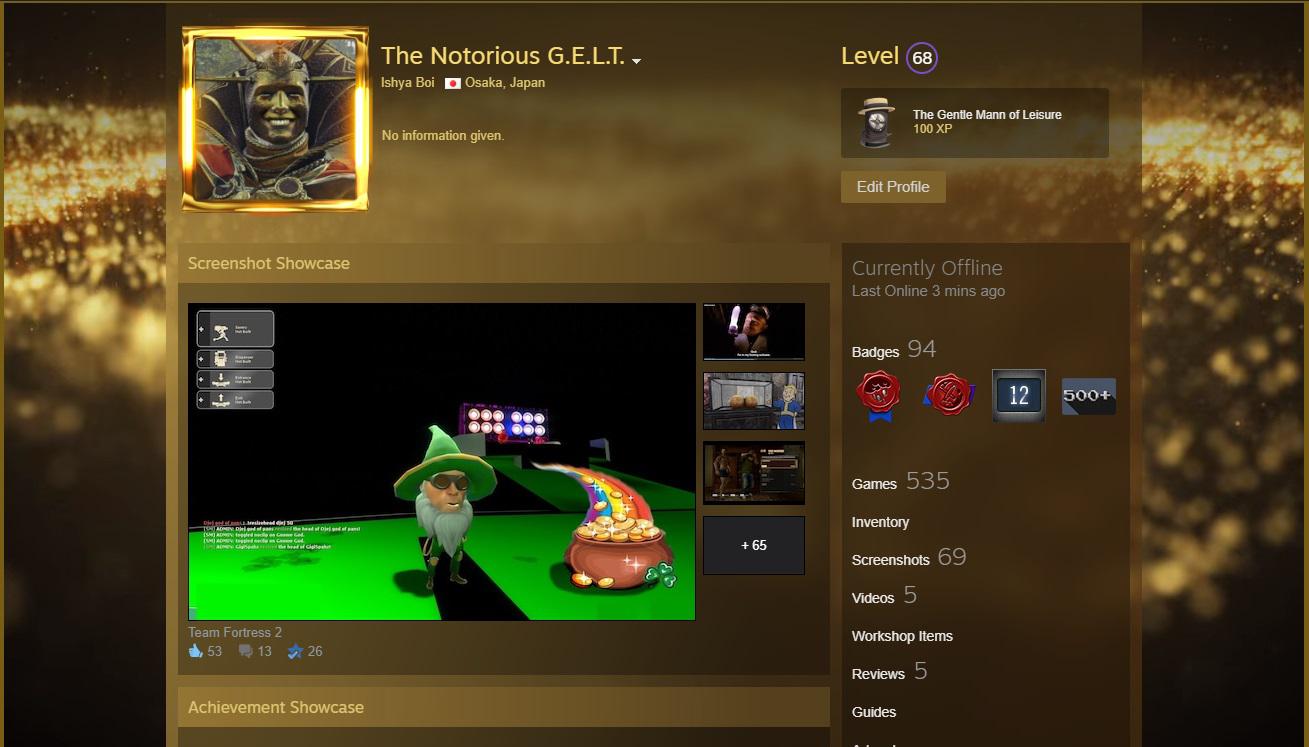Open the Level 68 badge circle
1309x747 pixels.
pyautogui.click(x=922, y=58)
